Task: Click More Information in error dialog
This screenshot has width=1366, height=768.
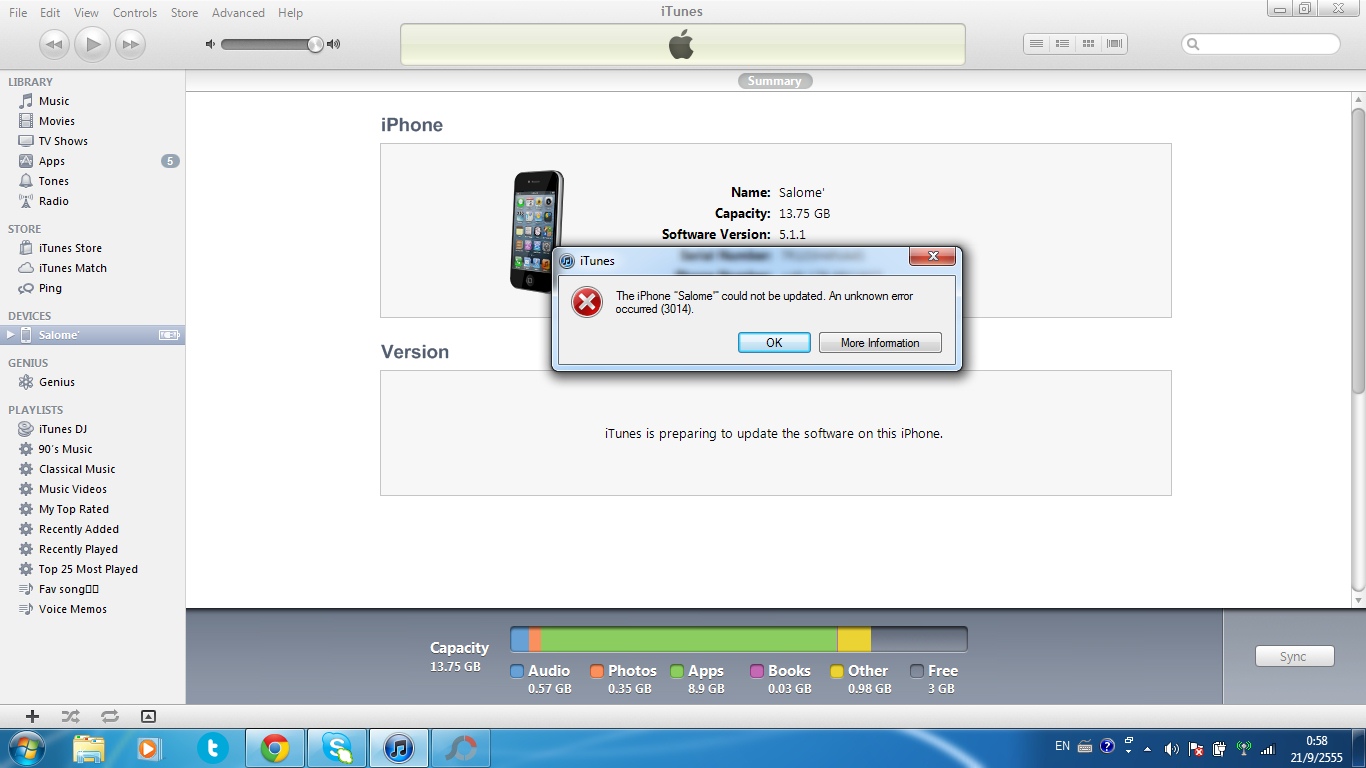Action: (880, 342)
